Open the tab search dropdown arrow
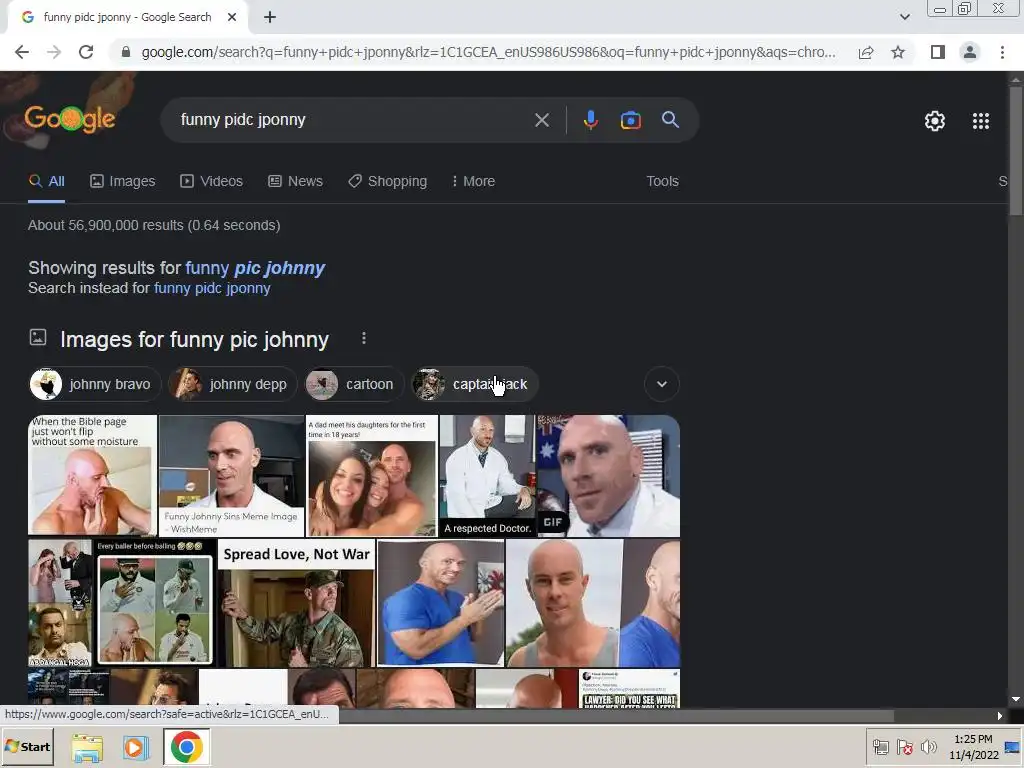The image size is (1024, 768). pos(904,18)
